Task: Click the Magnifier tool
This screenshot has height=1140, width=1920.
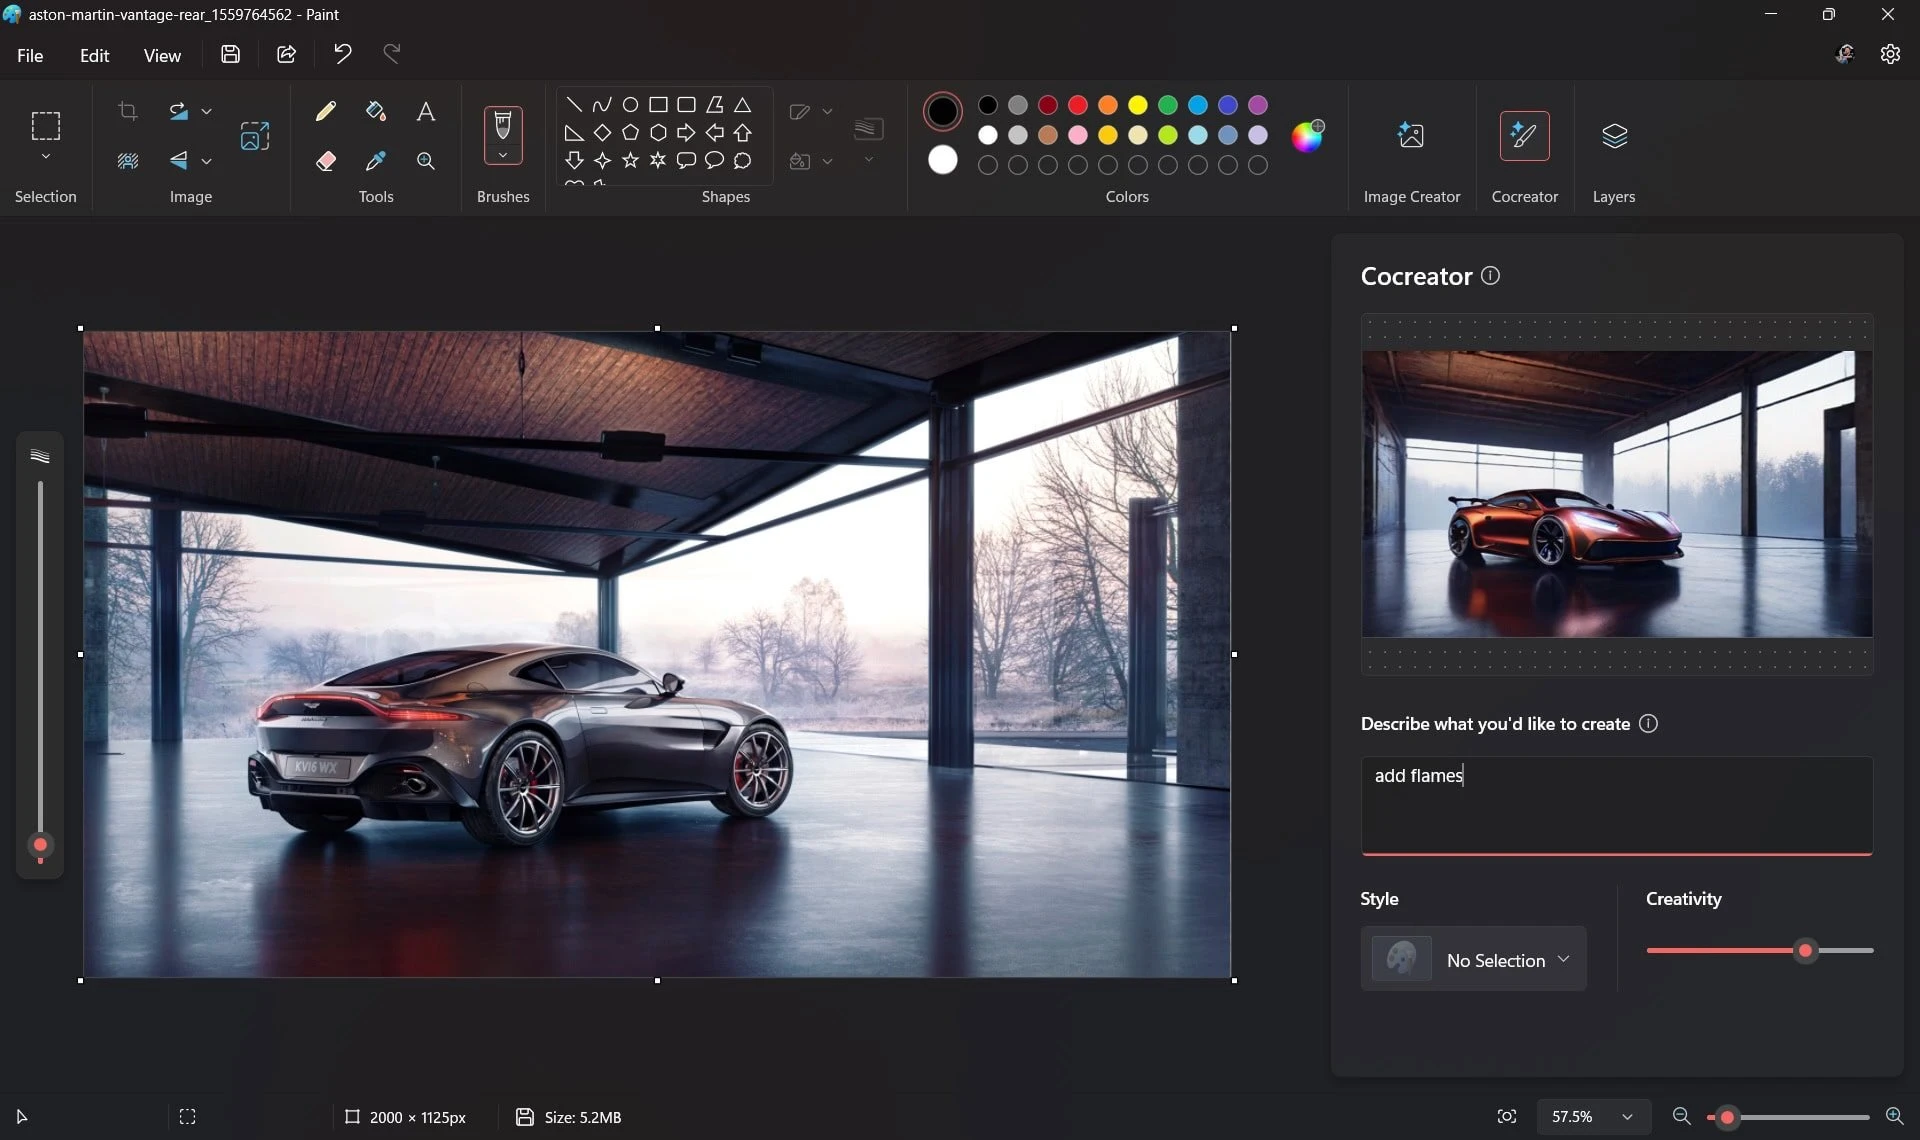Action: (x=426, y=161)
